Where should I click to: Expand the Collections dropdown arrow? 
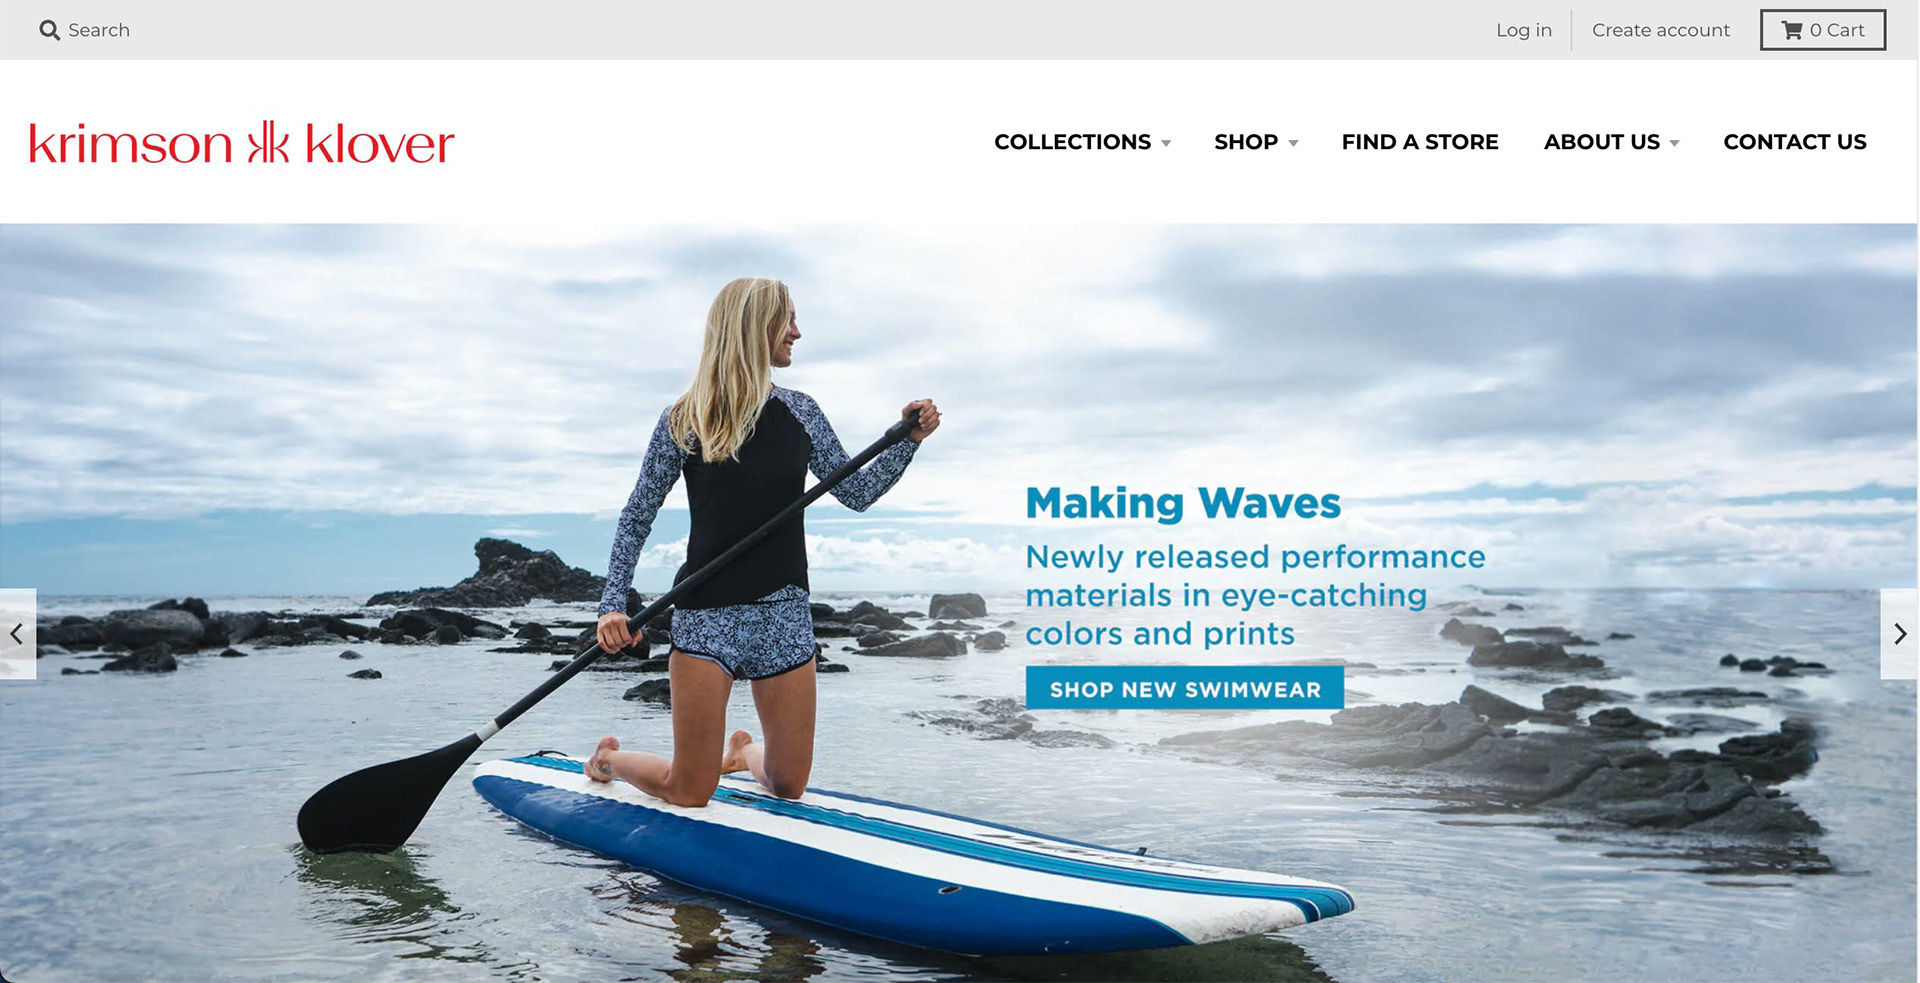[1166, 144]
